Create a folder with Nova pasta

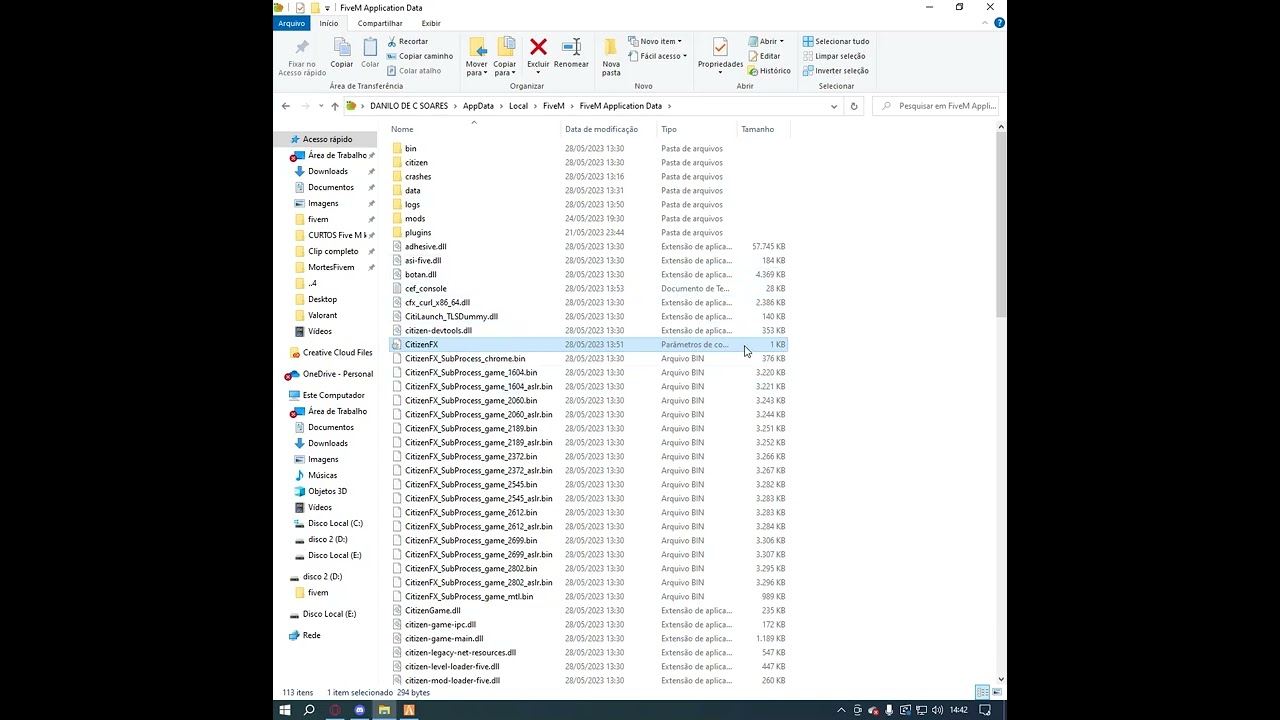click(611, 57)
